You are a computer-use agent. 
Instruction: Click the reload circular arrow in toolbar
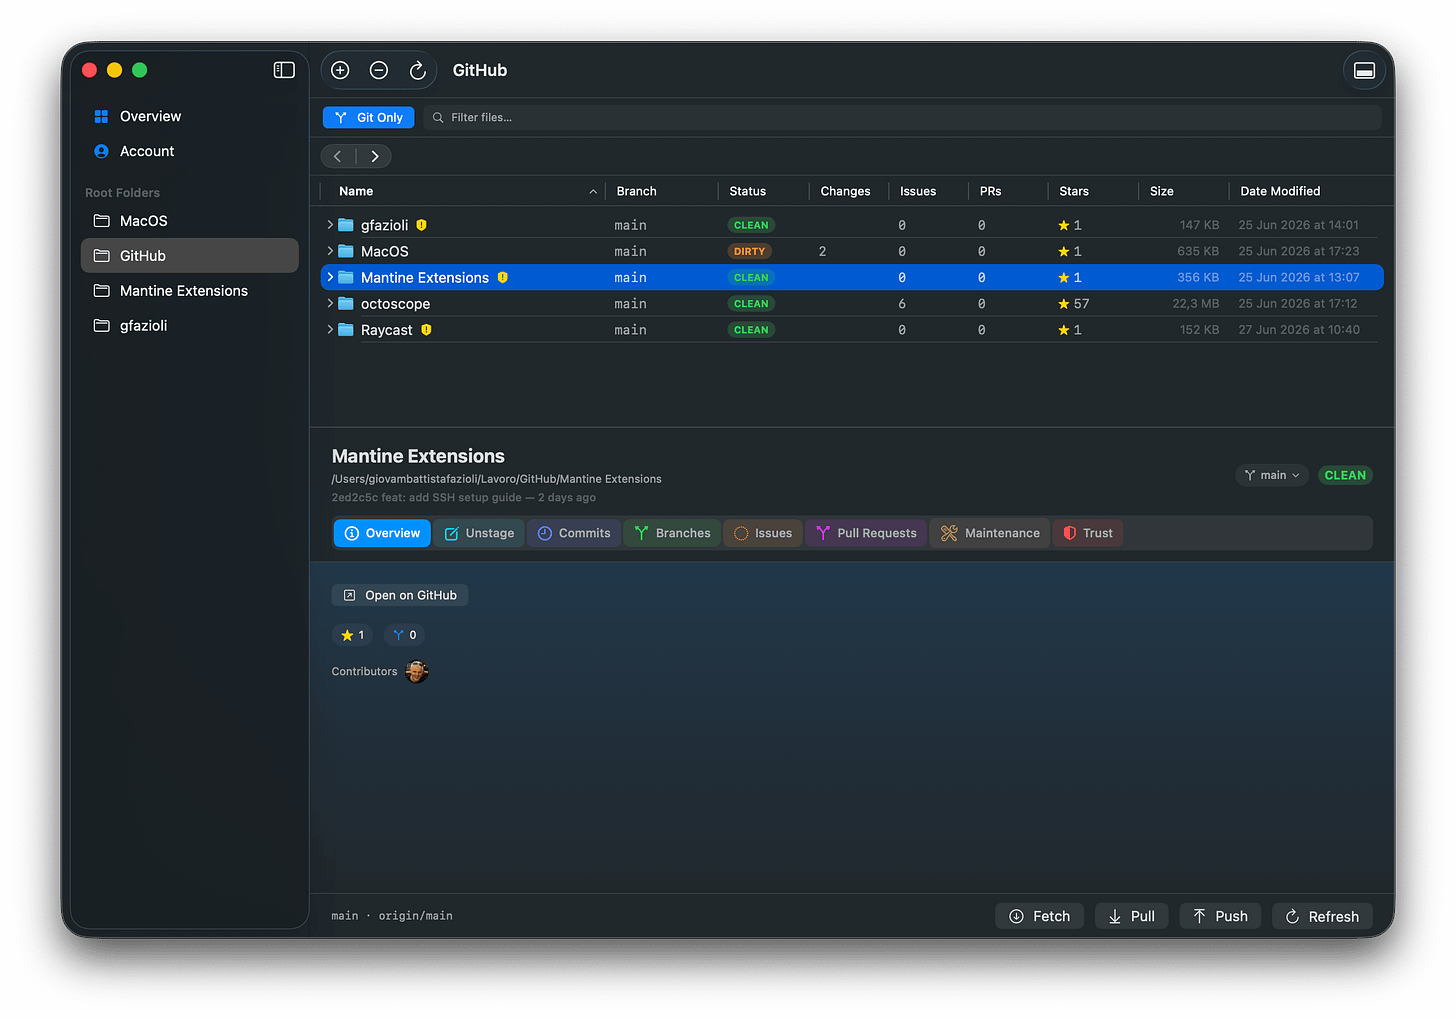418,70
